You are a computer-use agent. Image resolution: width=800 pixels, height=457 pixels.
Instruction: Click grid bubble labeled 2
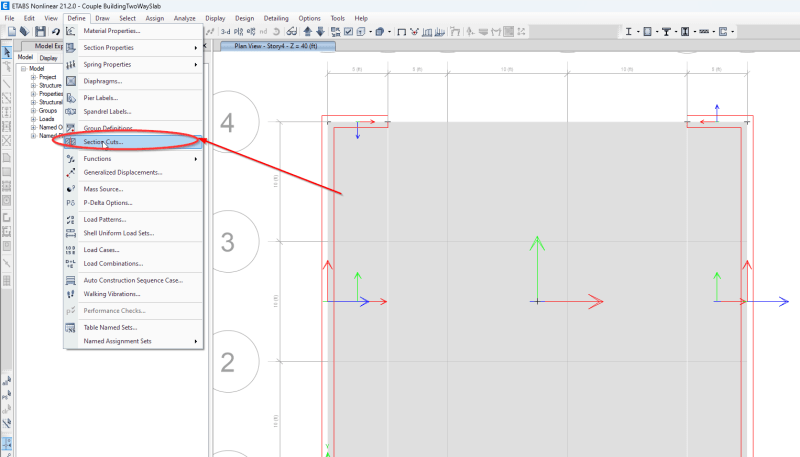[x=228, y=362]
